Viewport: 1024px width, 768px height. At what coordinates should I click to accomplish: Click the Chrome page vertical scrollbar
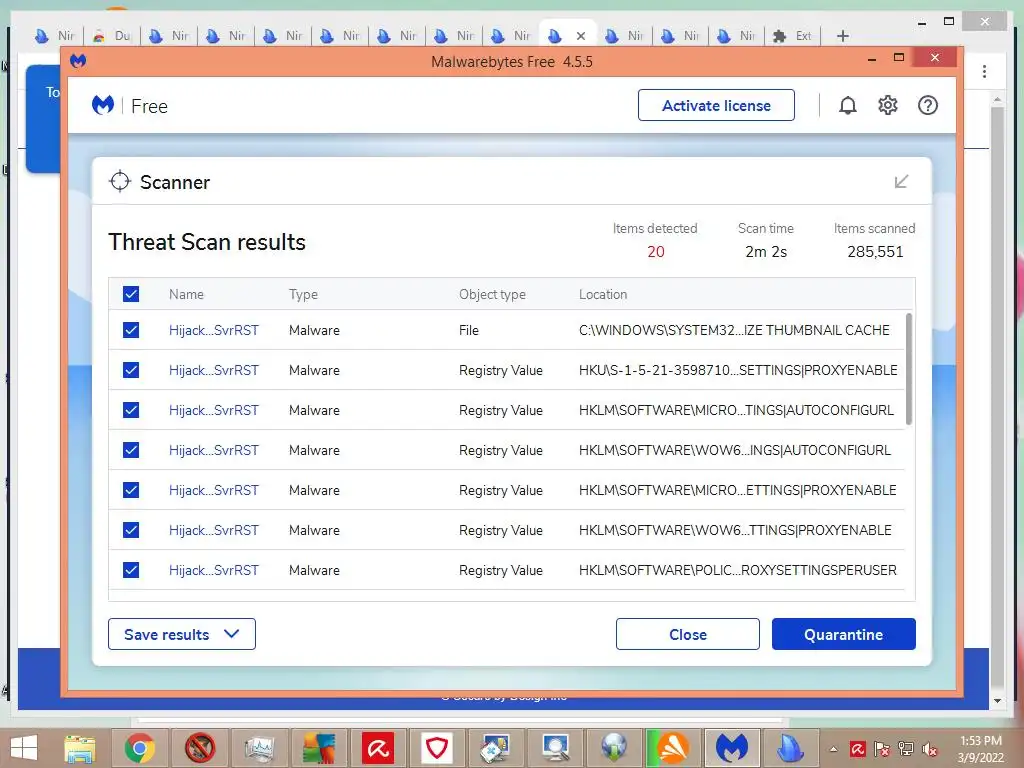997,398
